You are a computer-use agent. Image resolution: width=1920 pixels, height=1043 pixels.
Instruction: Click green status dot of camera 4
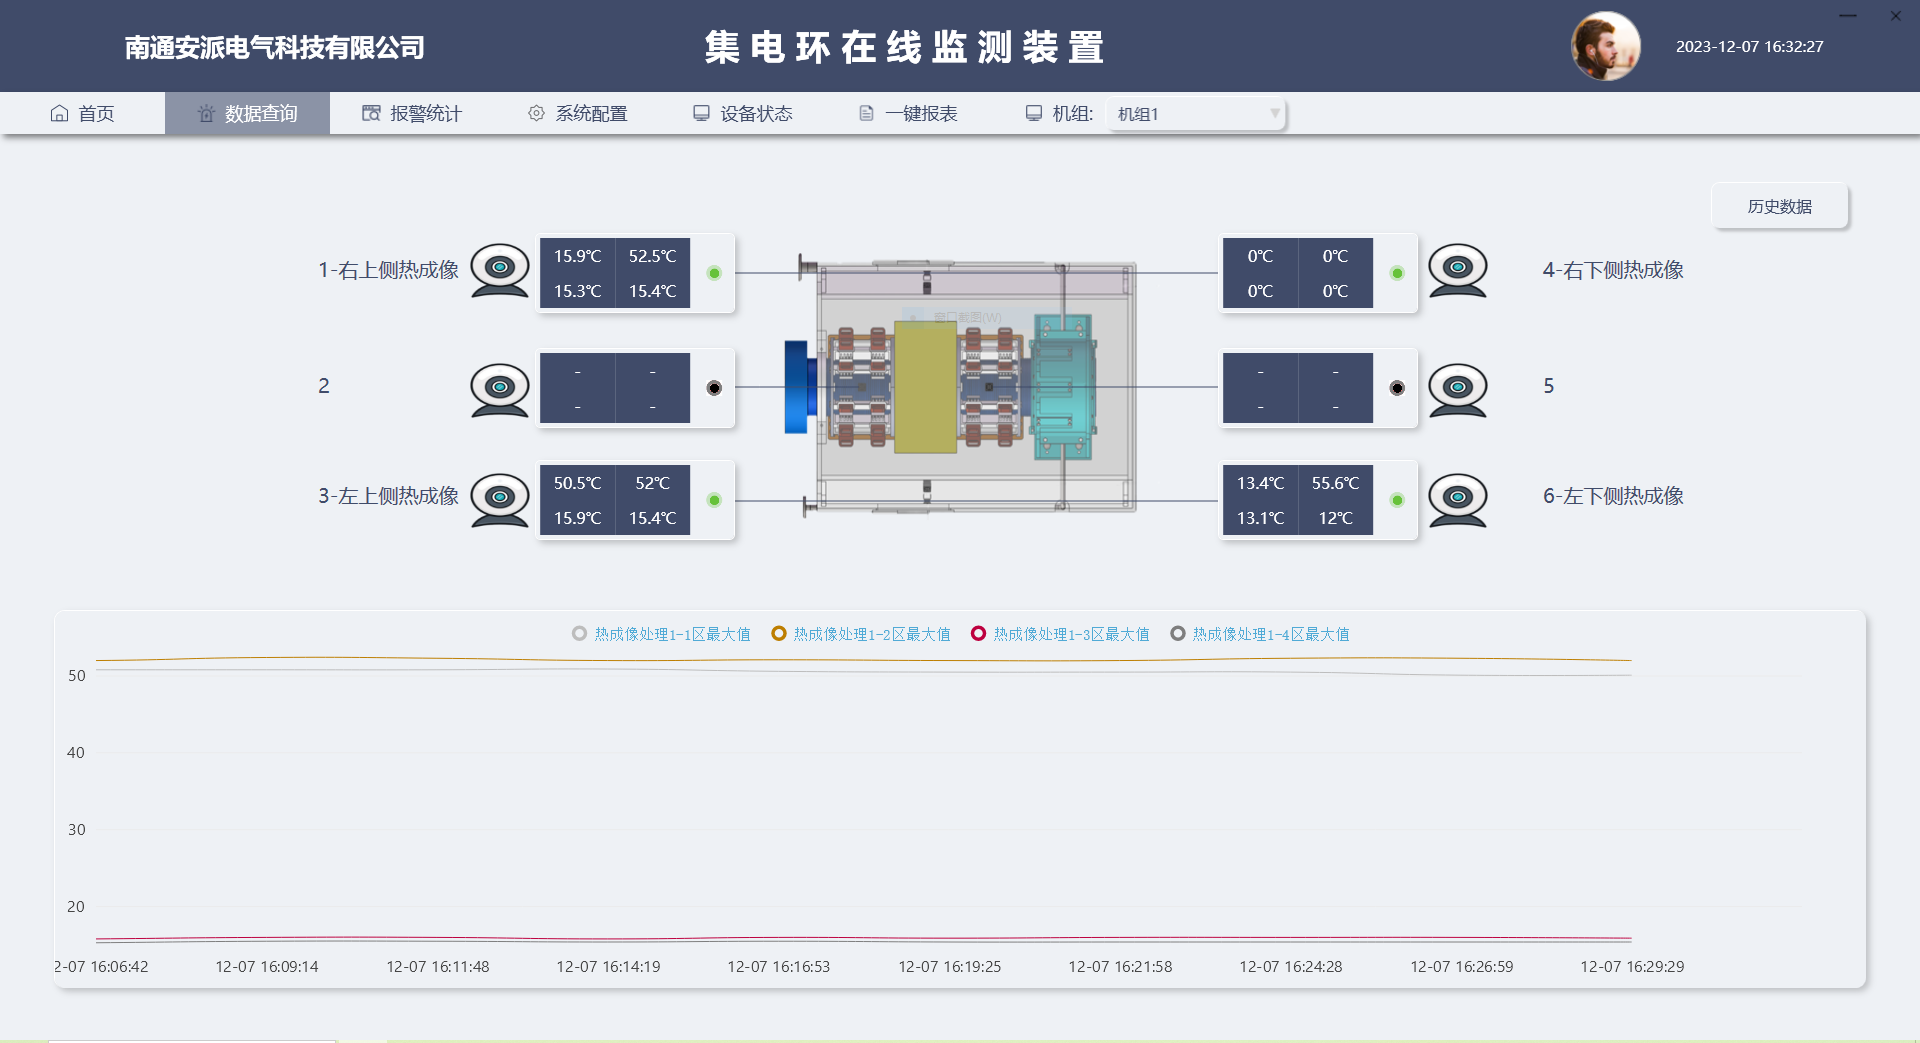tap(1397, 273)
